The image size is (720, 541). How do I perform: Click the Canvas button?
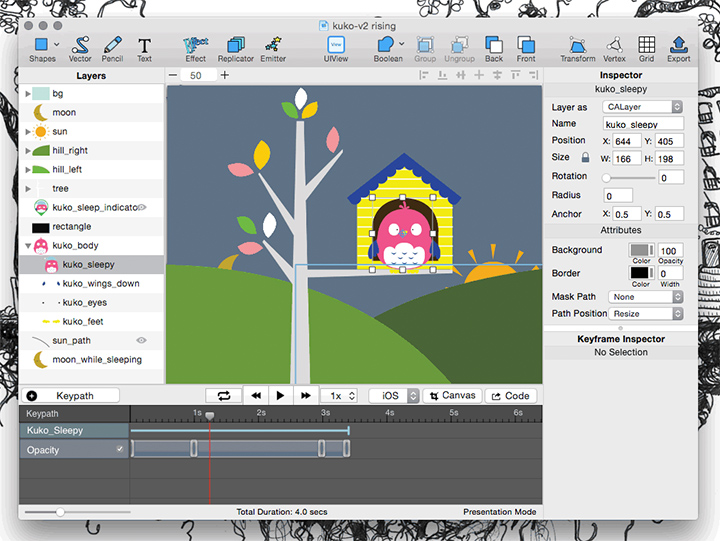[451, 396]
